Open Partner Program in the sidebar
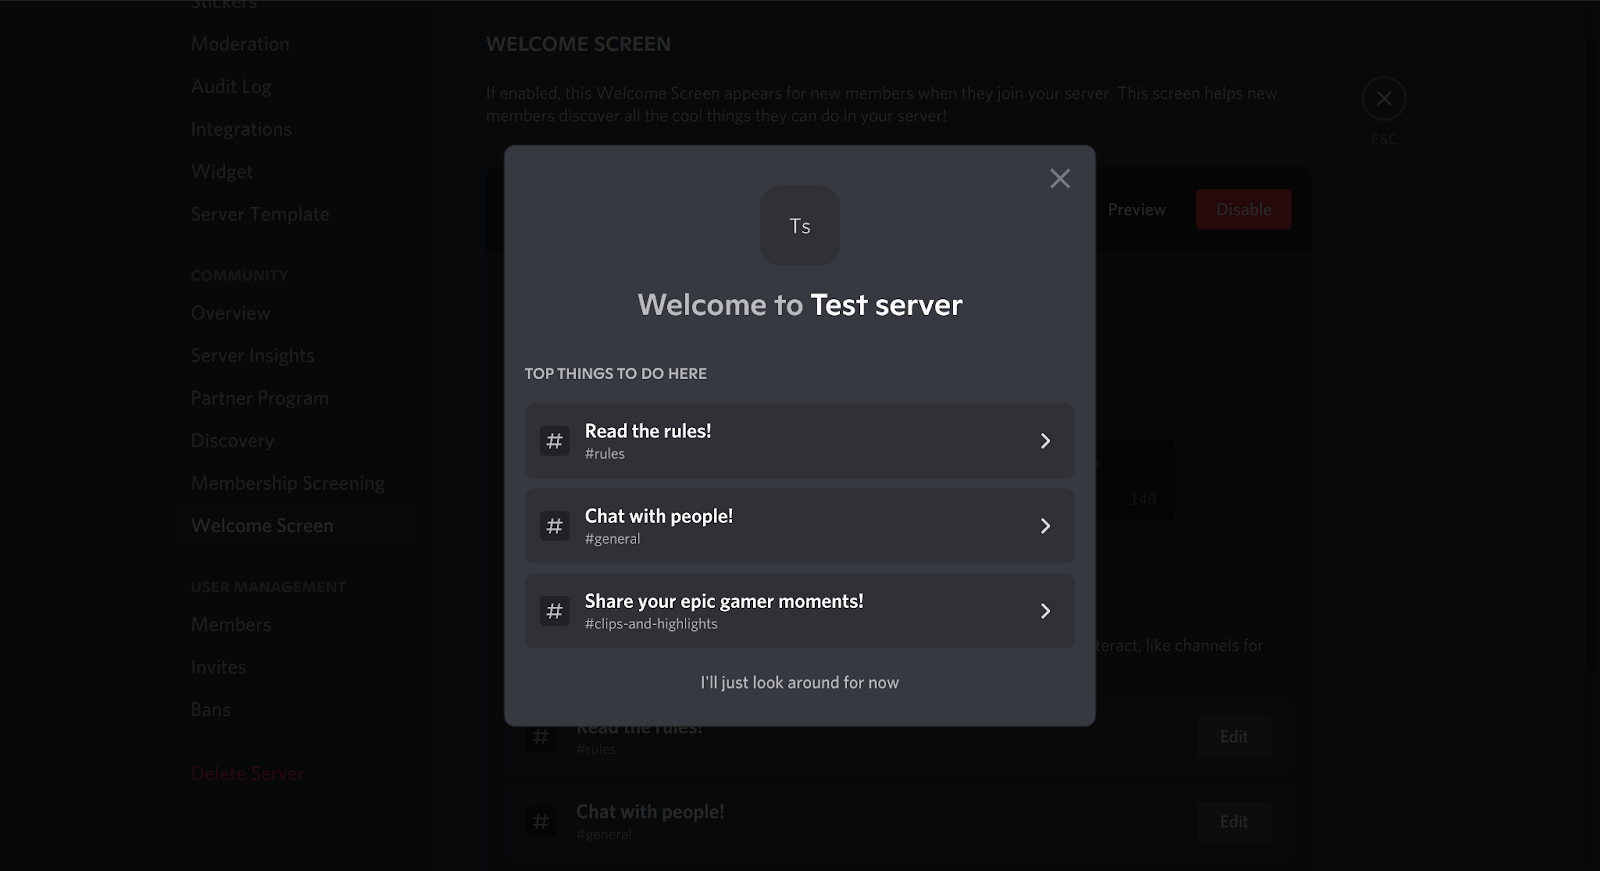The height and width of the screenshot is (871, 1600). point(260,398)
